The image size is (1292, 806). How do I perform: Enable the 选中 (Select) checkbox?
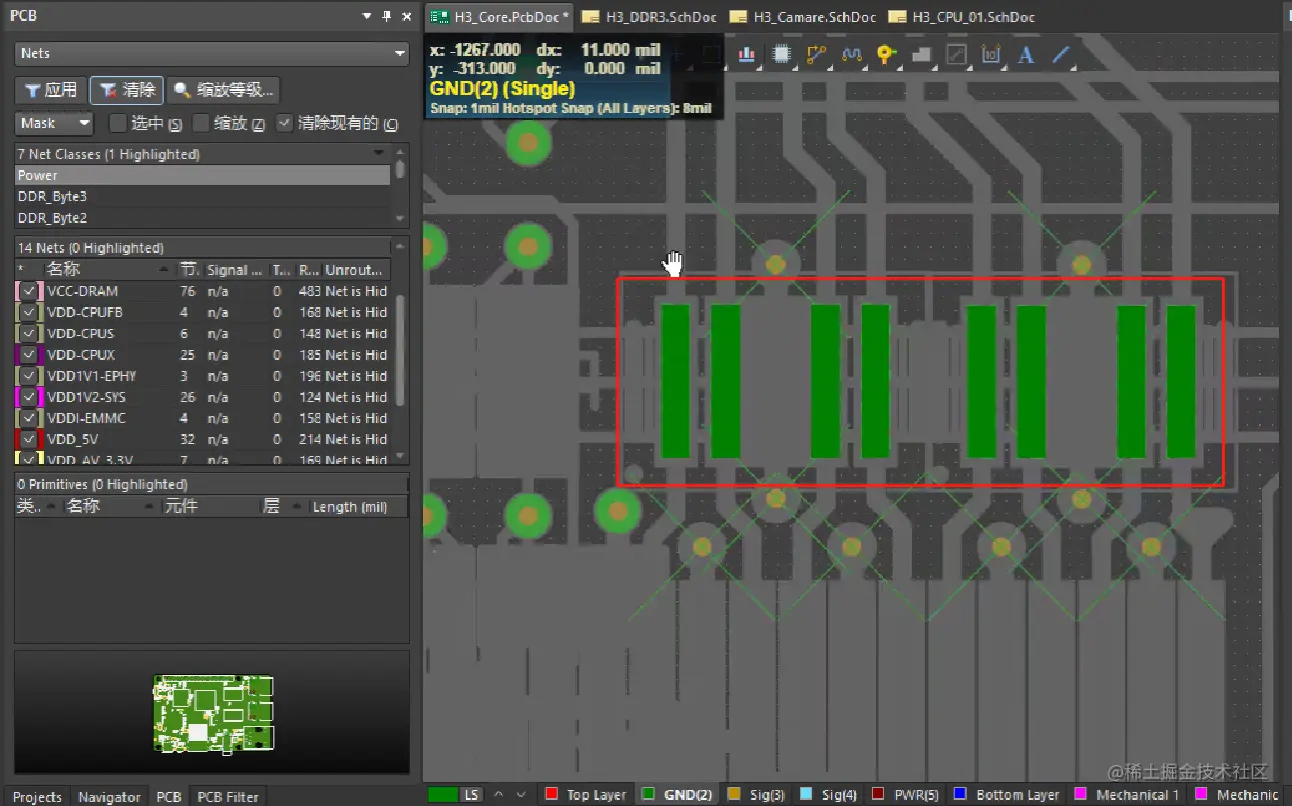point(118,123)
